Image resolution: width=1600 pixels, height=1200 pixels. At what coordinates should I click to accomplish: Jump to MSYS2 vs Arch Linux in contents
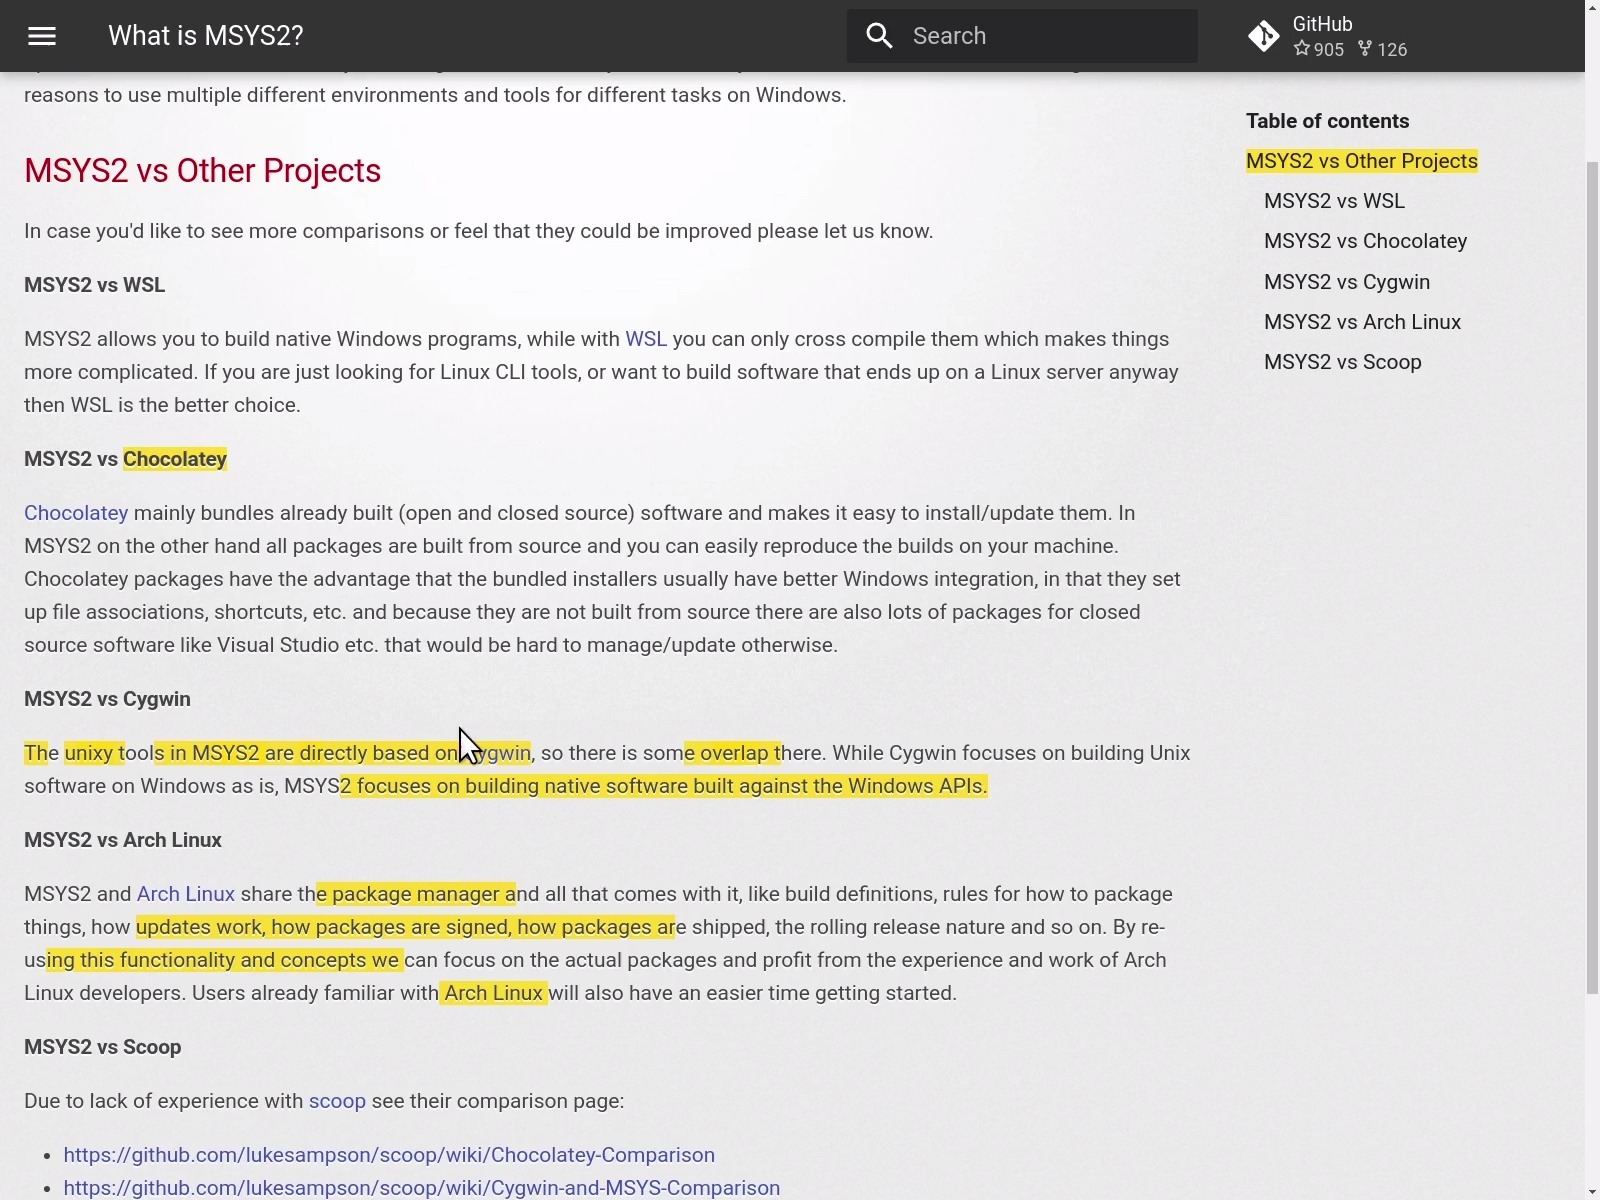coord(1362,322)
